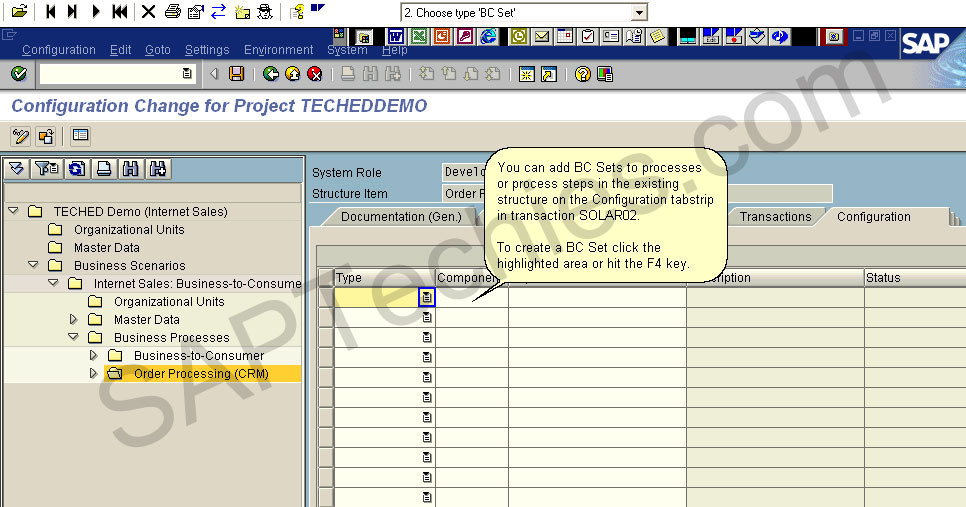This screenshot has width=966, height=507.
Task: Click the binoculars Find icon in tree toolbar
Action: 131,168
